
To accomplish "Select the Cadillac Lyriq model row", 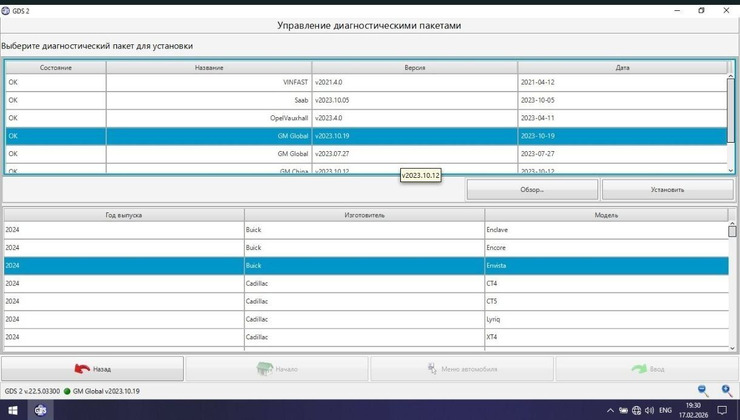I will (366, 319).
